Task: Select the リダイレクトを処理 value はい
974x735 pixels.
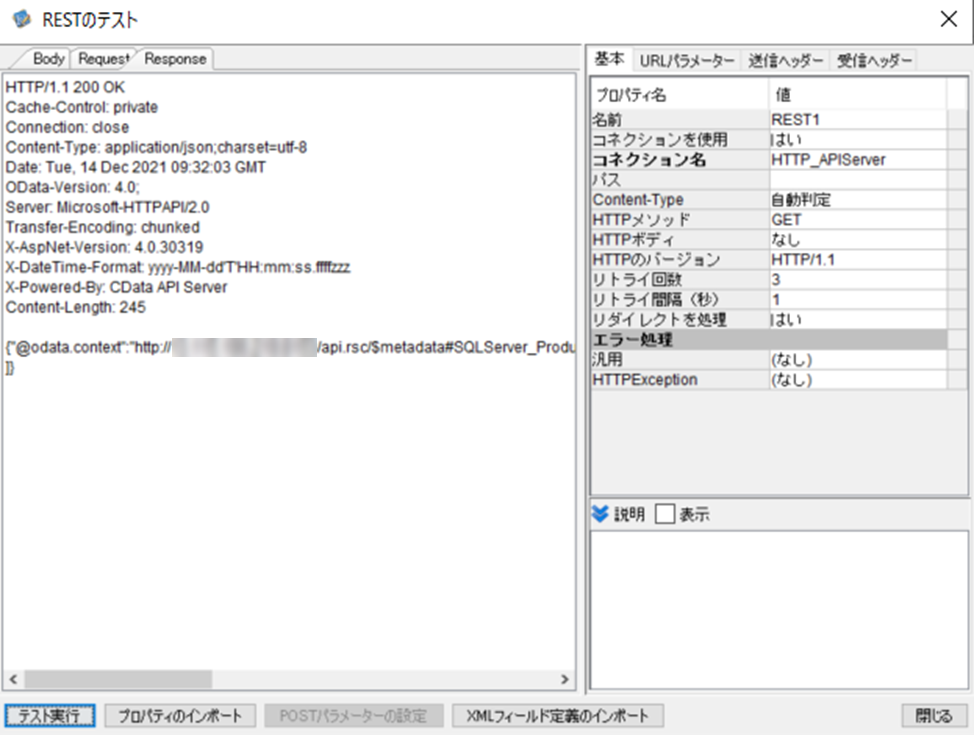Action: pyautogui.click(x=858, y=319)
